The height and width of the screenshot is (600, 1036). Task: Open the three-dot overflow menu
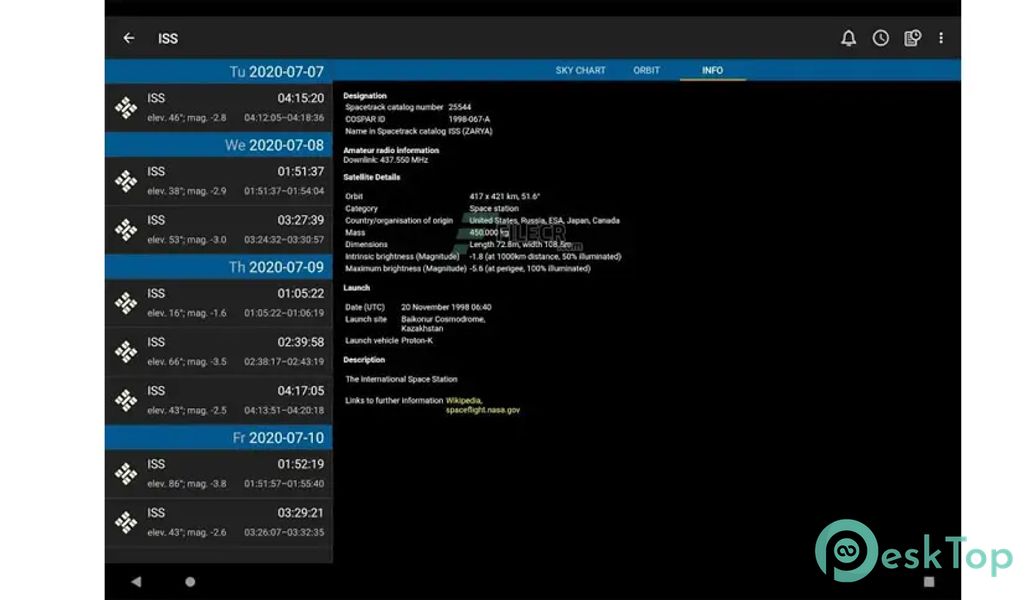(941, 38)
